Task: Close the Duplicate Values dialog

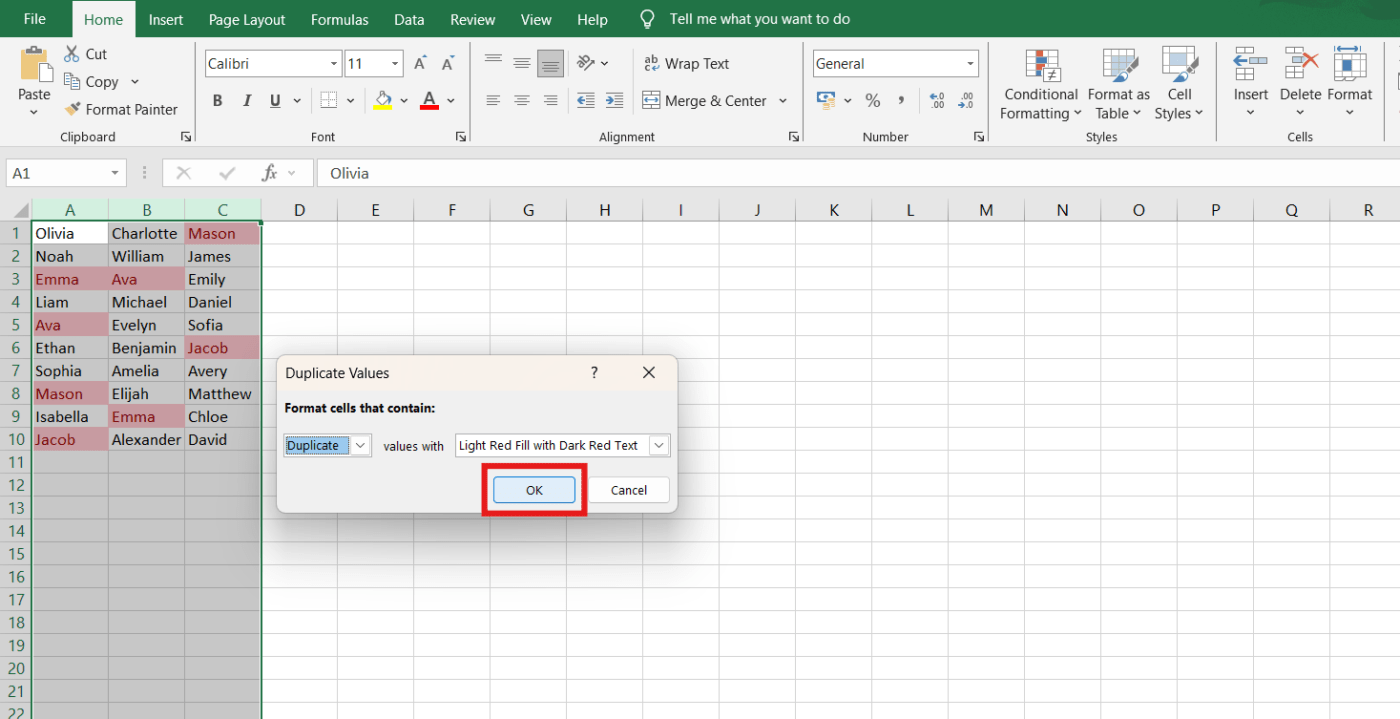Action: click(648, 372)
